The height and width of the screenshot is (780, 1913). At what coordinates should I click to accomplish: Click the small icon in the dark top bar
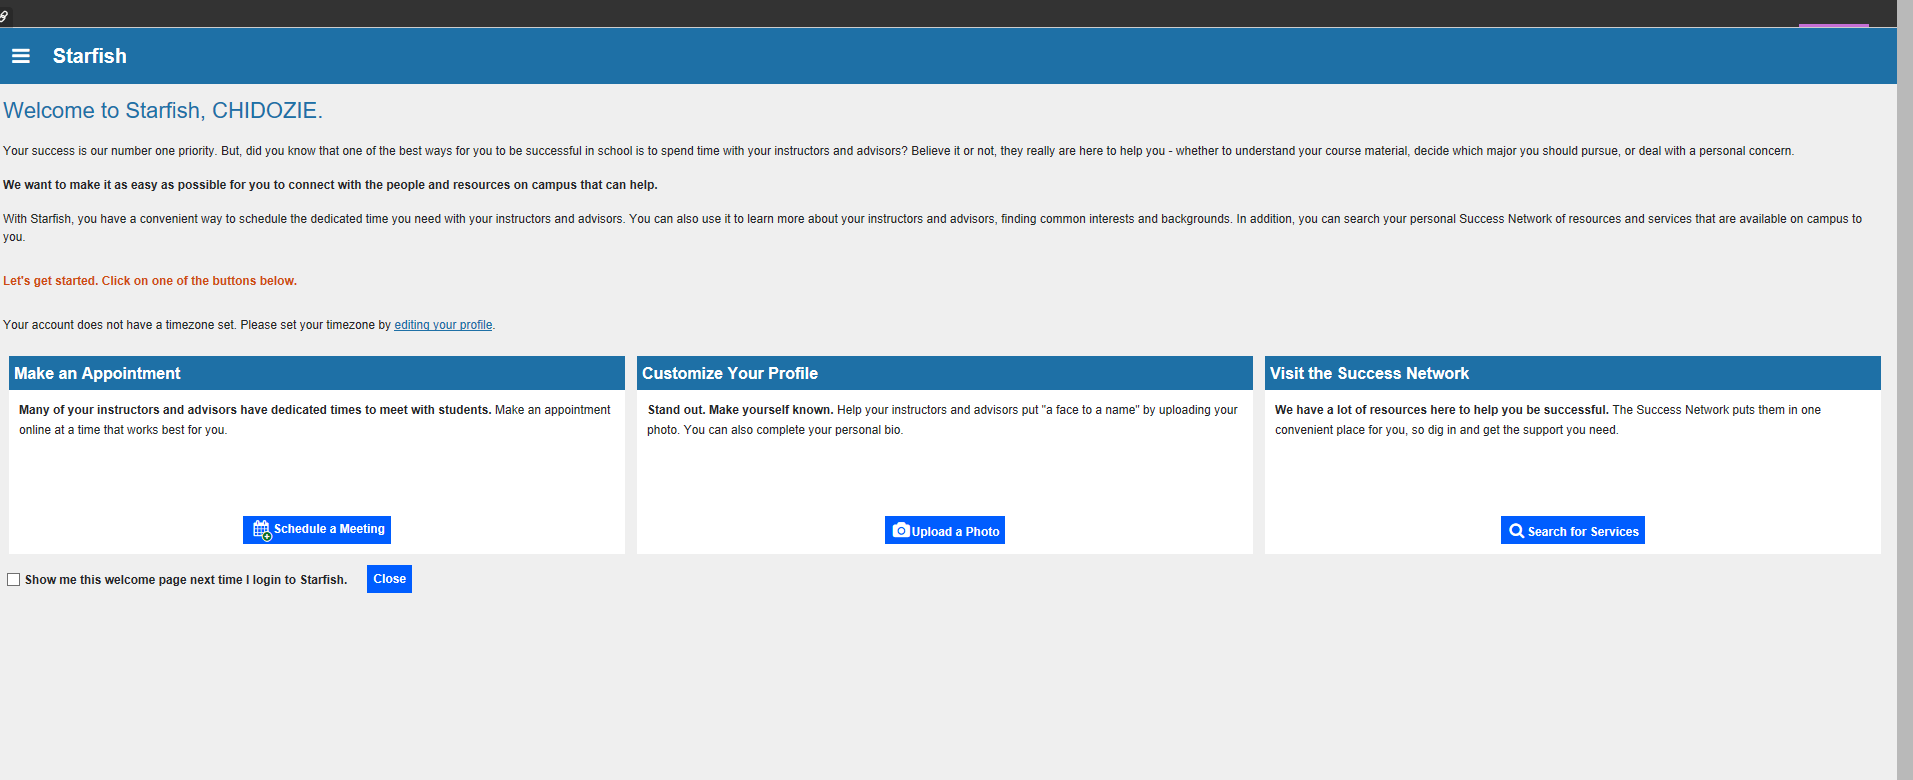5,16
